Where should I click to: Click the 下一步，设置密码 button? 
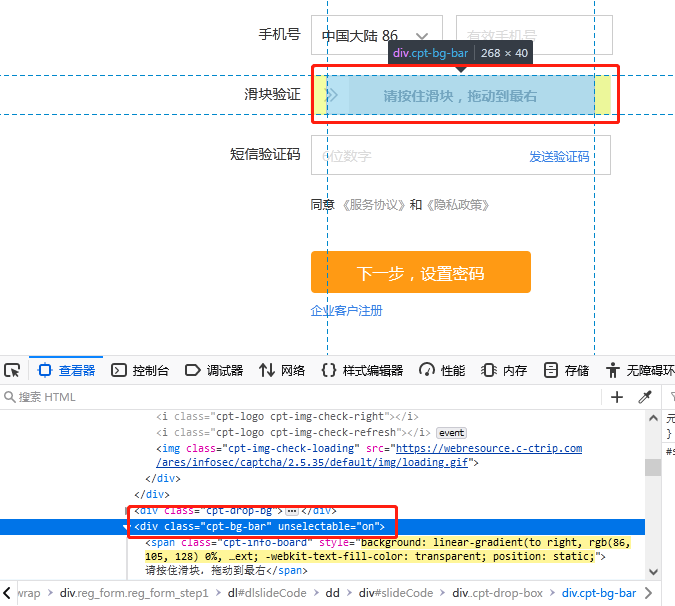tap(421, 272)
